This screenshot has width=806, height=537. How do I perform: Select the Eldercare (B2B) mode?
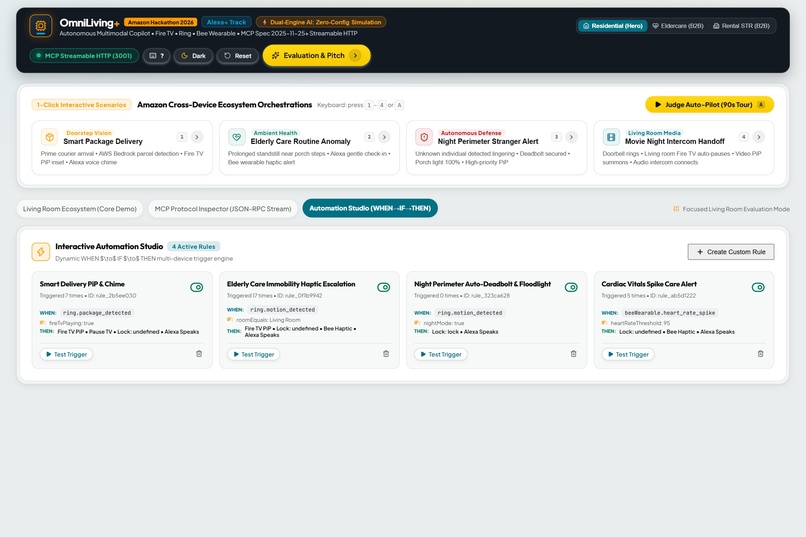tap(677, 26)
